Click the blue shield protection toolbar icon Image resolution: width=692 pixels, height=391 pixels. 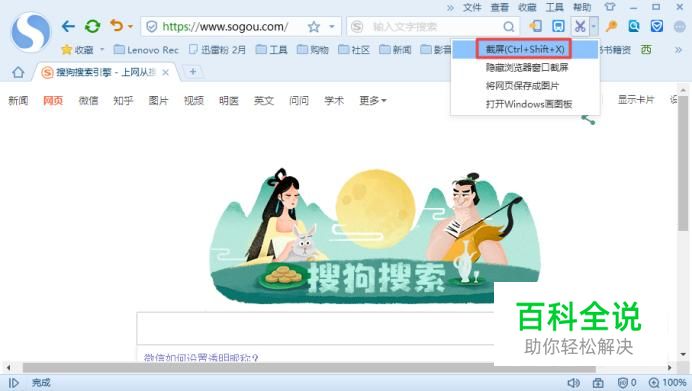(x=657, y=26)
